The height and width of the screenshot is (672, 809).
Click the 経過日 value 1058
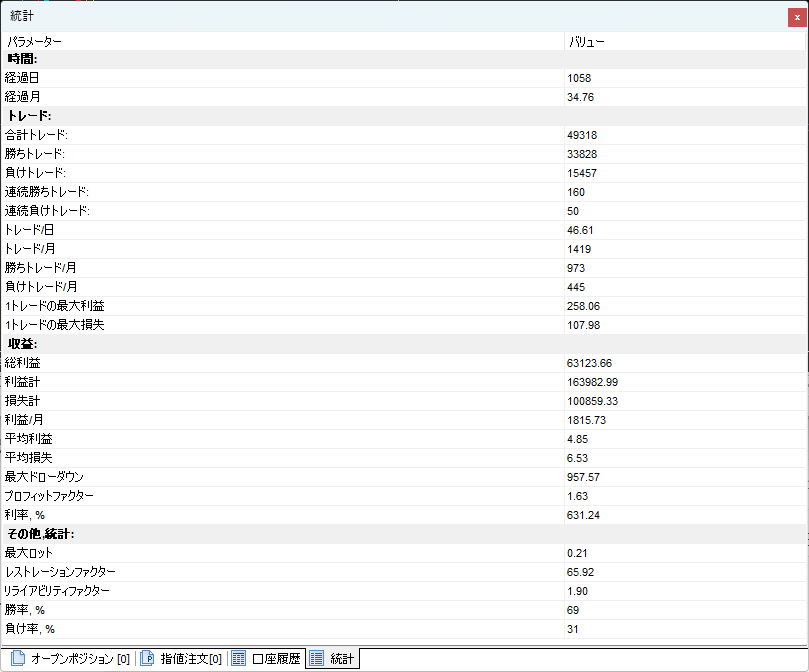point(579,78)
